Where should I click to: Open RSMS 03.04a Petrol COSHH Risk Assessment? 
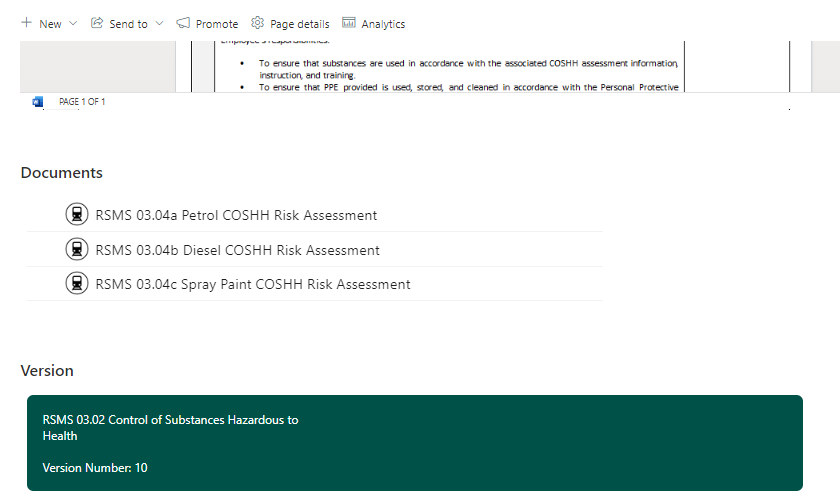tap(236, 215)
